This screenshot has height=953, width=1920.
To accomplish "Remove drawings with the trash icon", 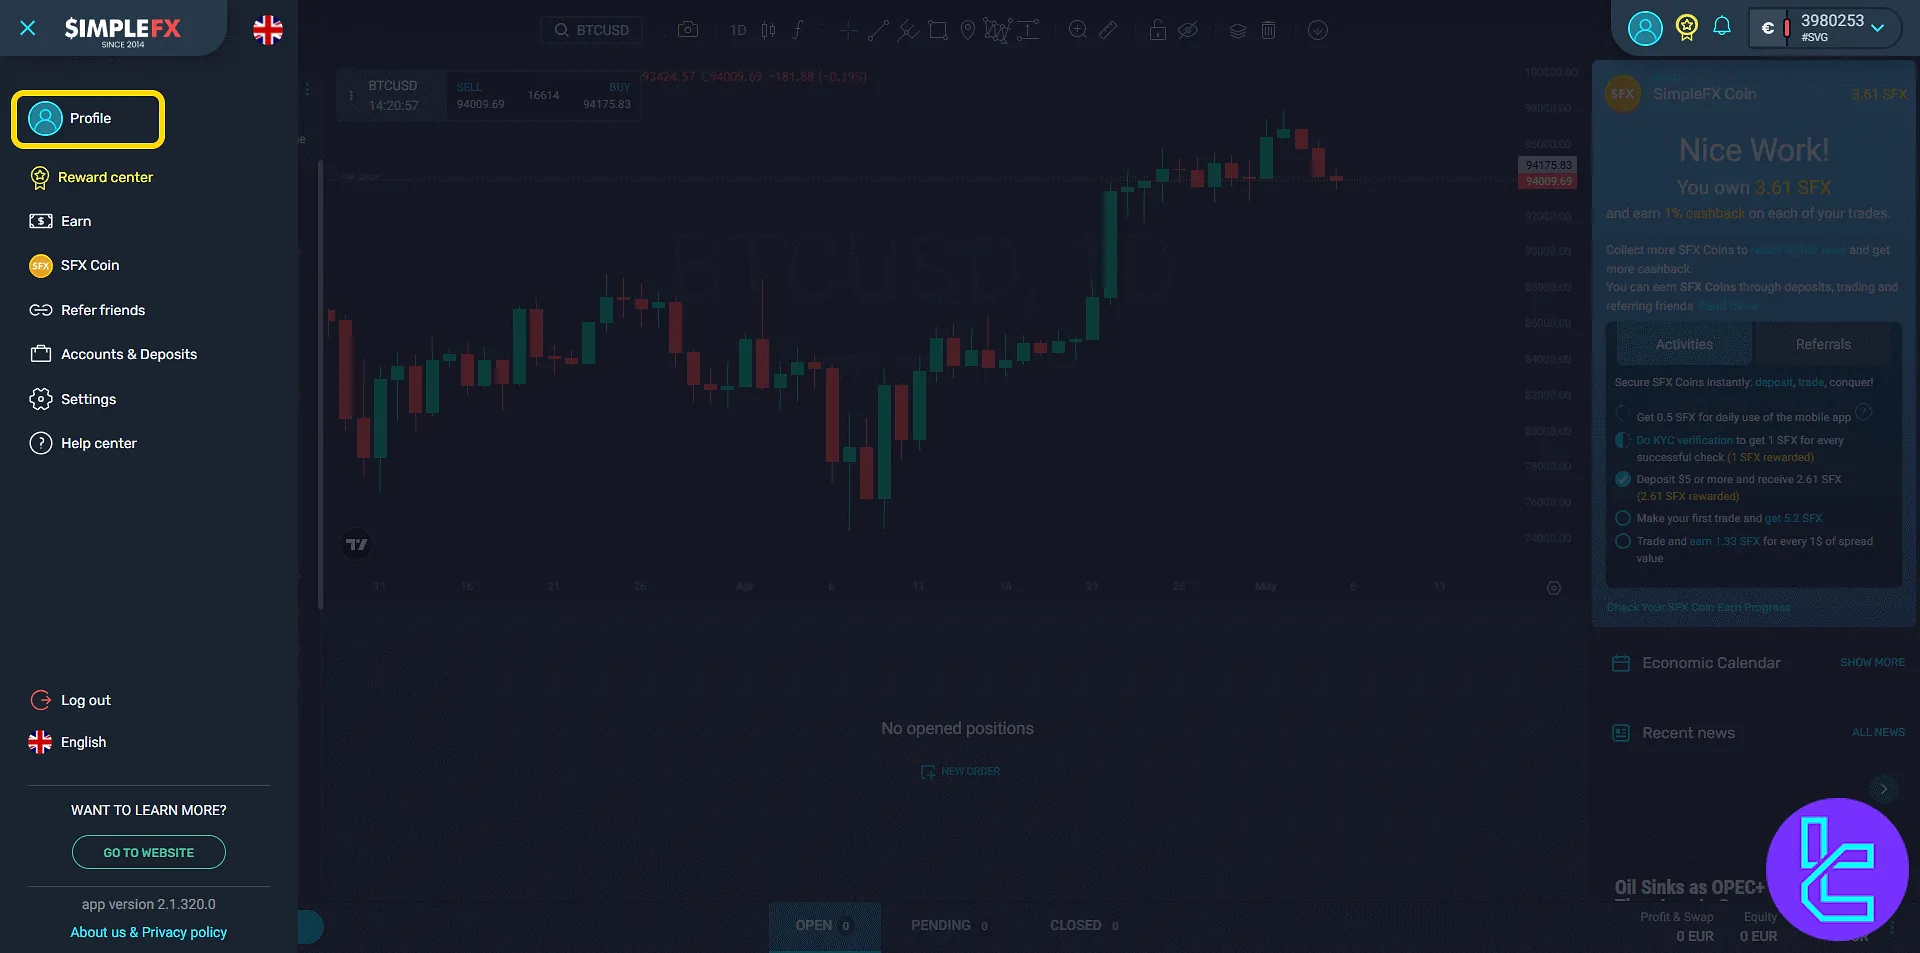I will [x=1268, y=30].
